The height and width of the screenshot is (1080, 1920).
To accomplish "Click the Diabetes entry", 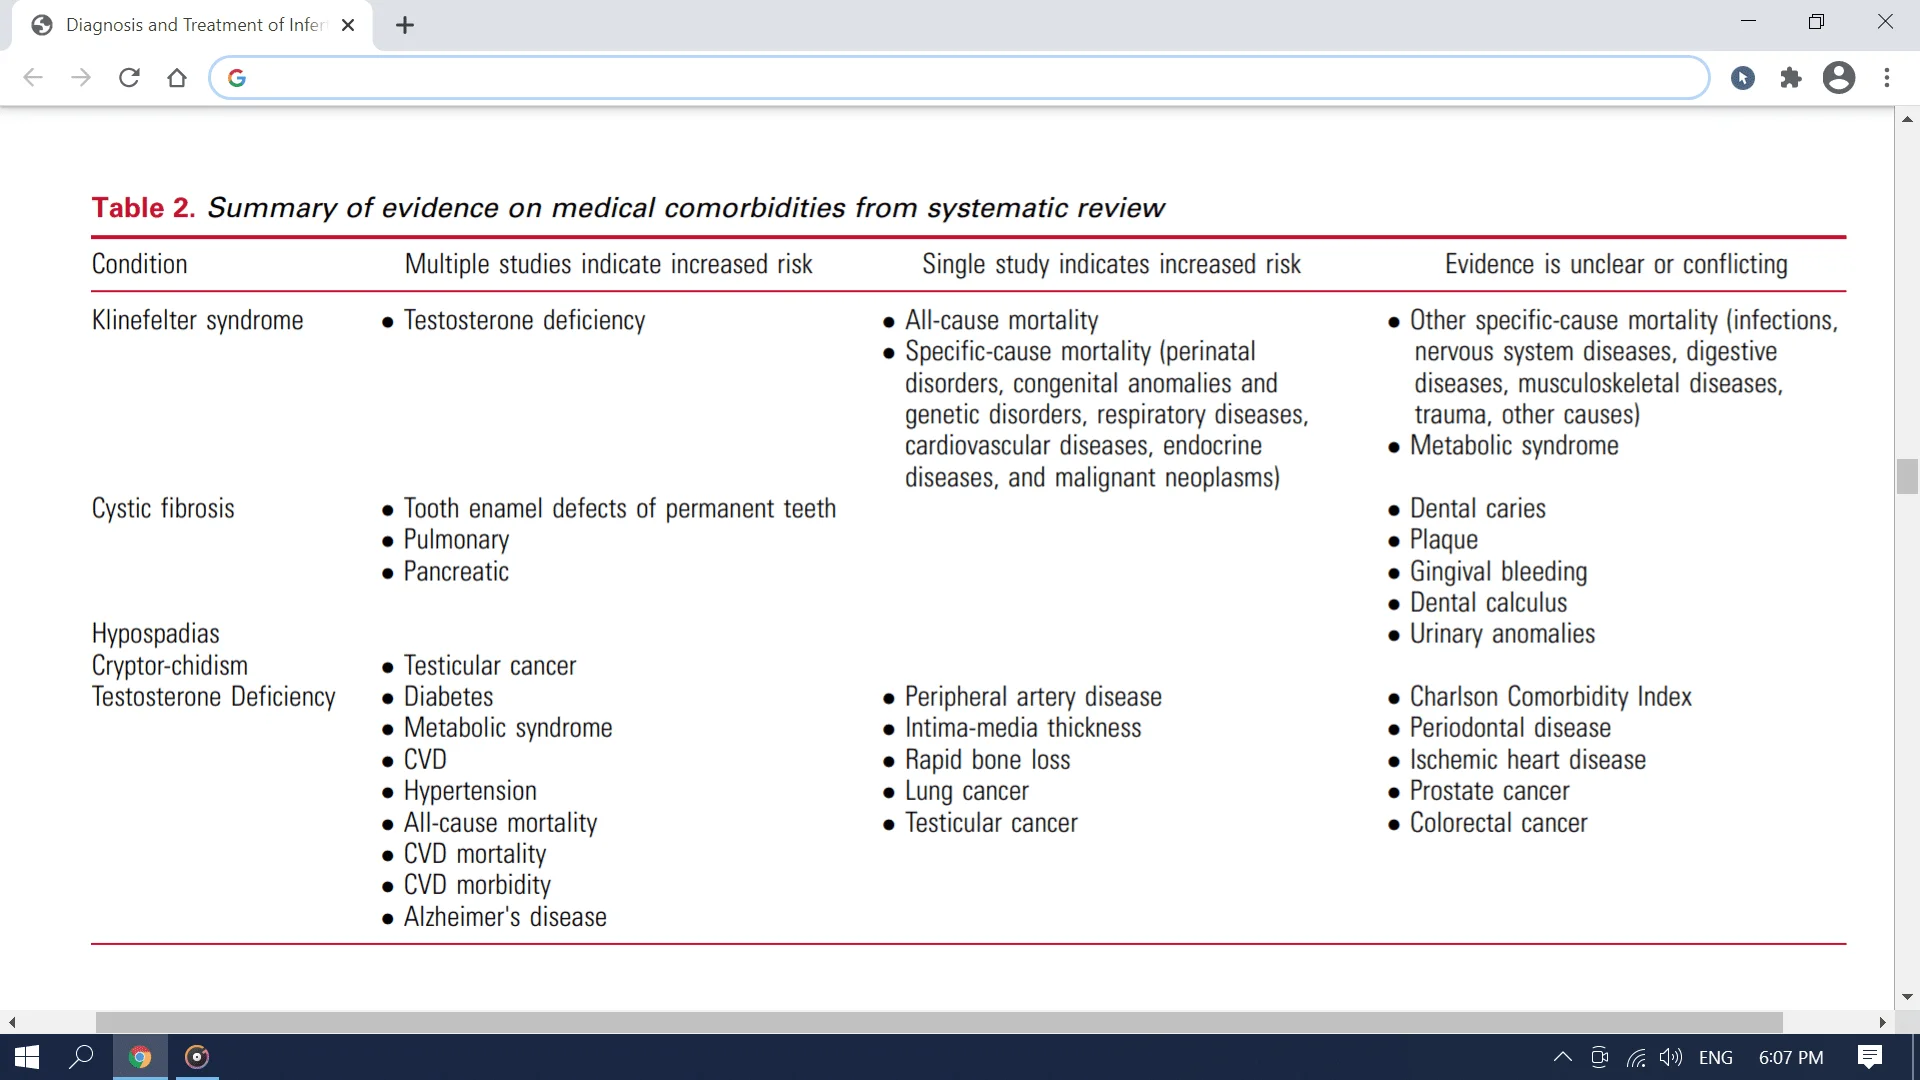I will pos(448,697).
